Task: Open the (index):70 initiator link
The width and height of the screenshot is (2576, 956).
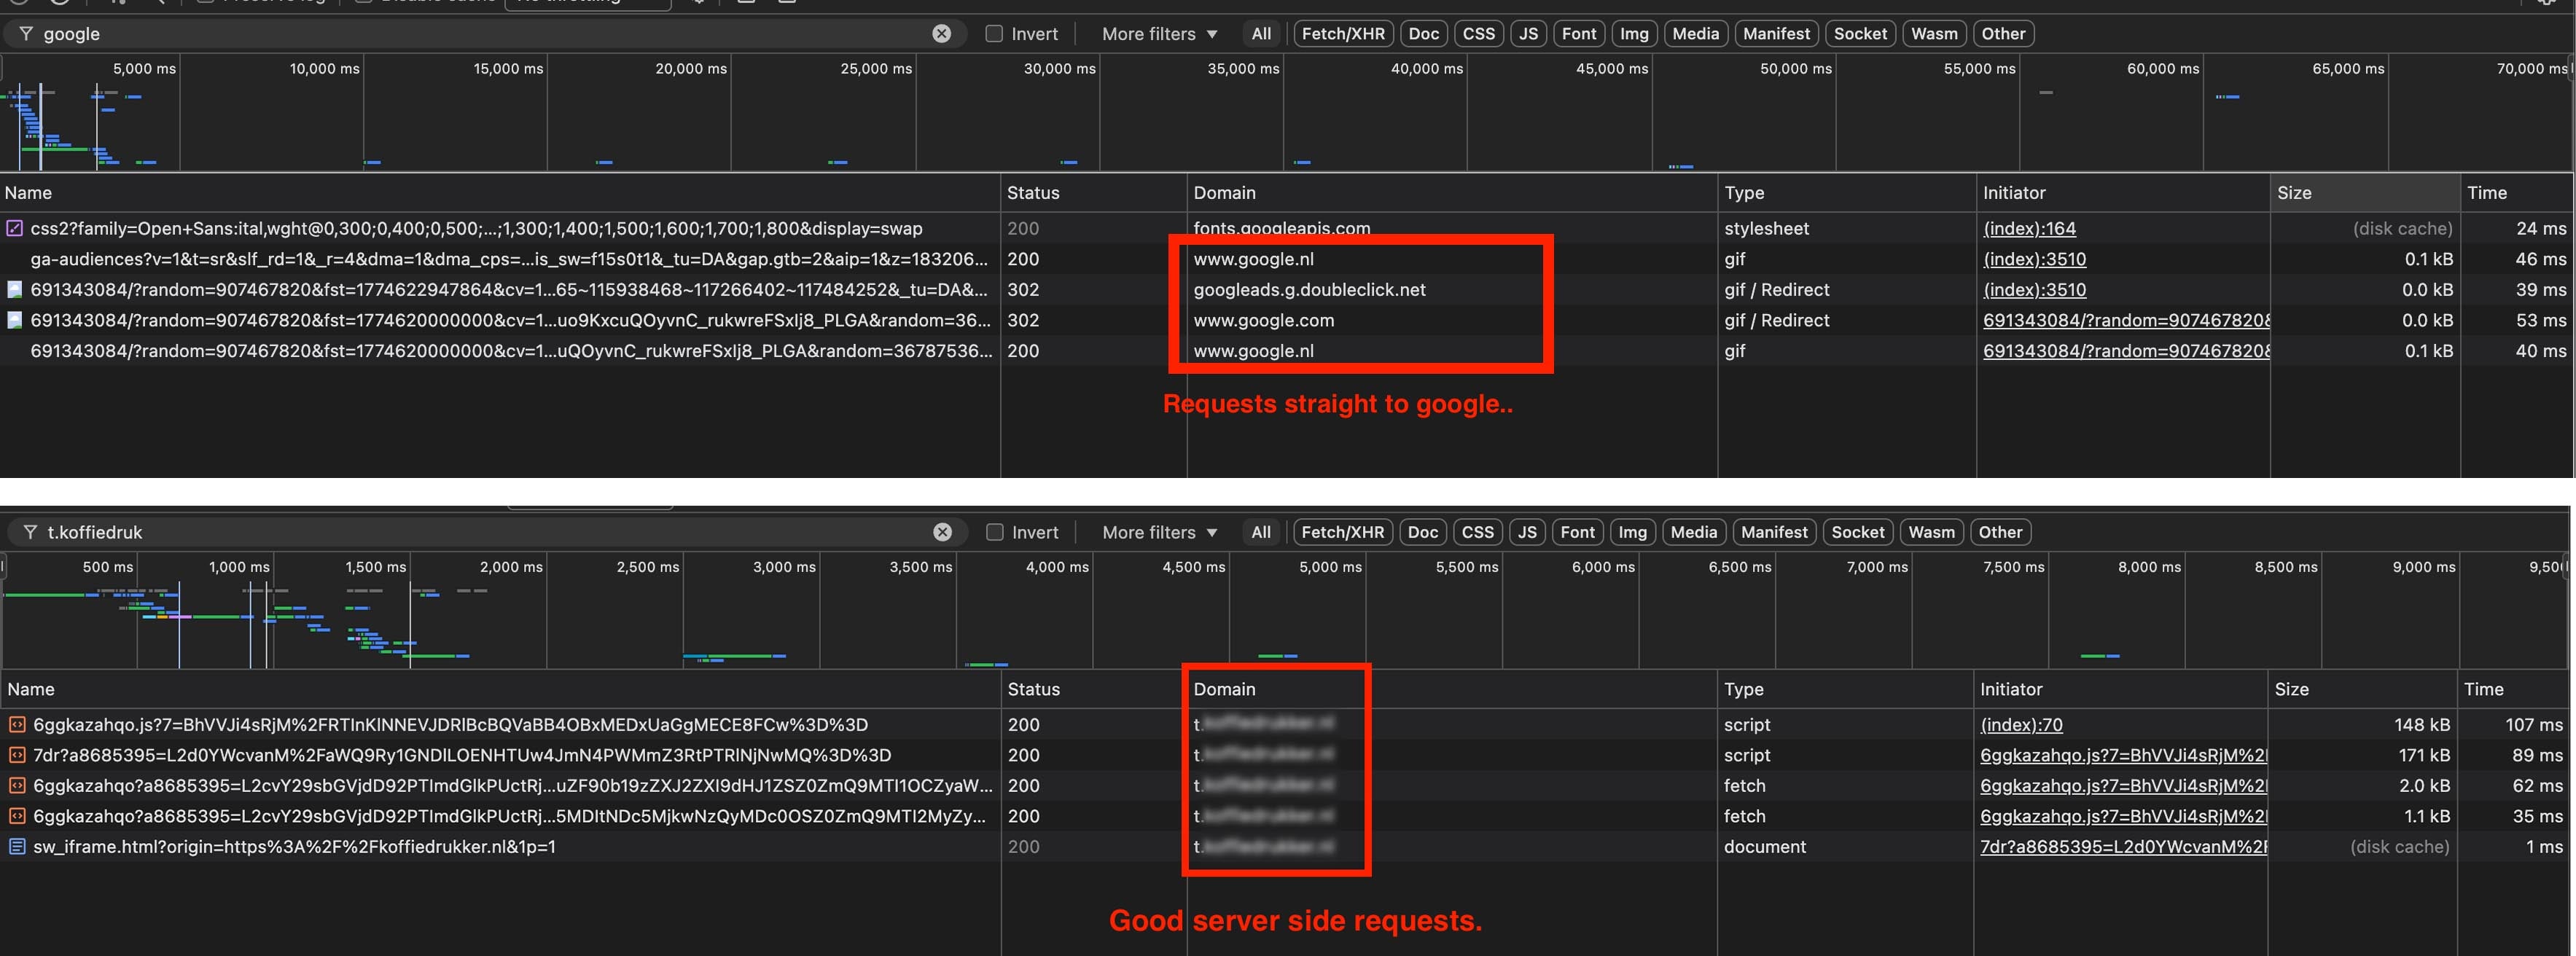Action: (2021, 724)
